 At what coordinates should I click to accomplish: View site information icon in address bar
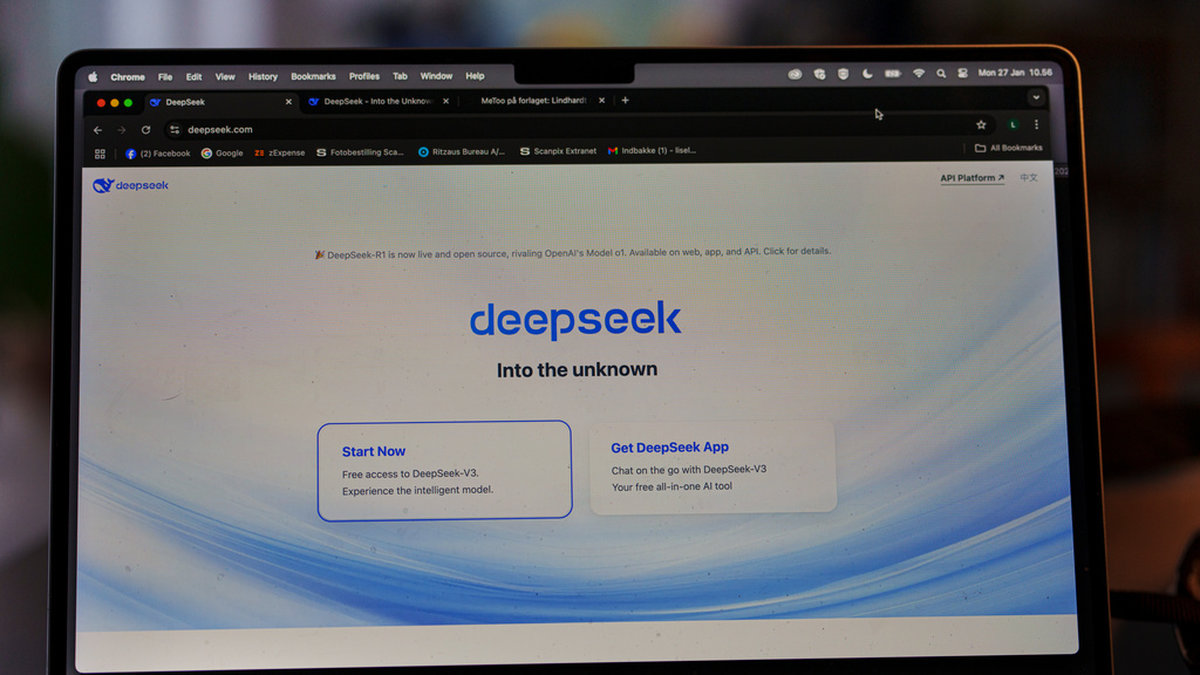[x=174, y=130]
